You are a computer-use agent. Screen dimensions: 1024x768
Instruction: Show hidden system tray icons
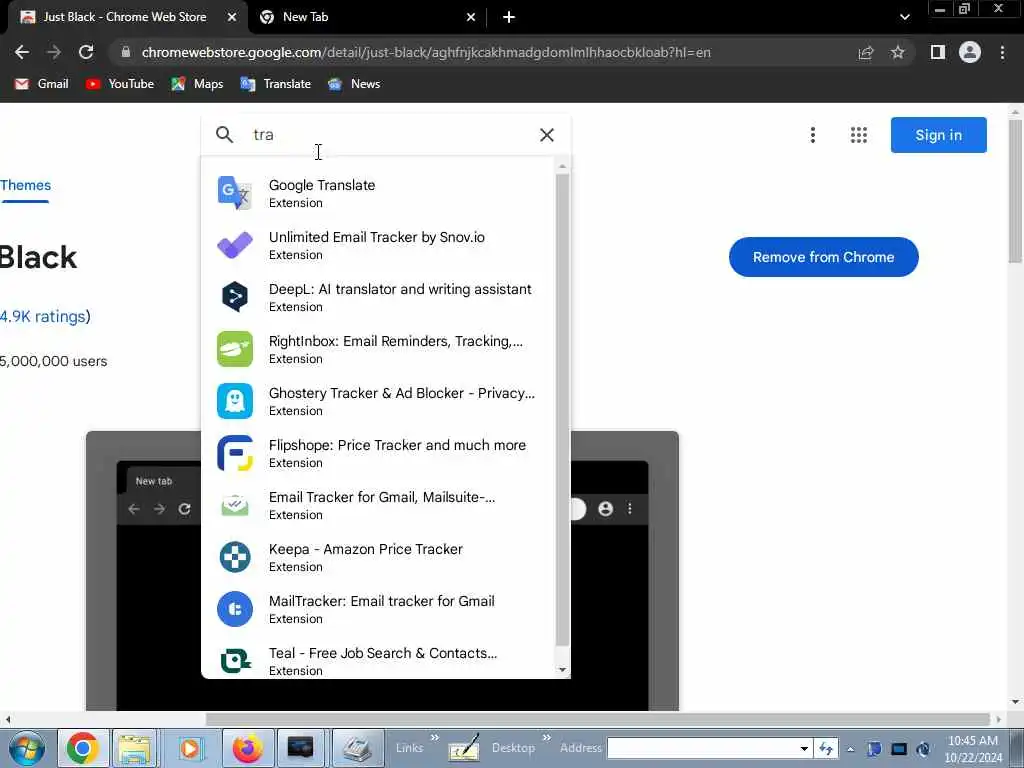(851, 749)
